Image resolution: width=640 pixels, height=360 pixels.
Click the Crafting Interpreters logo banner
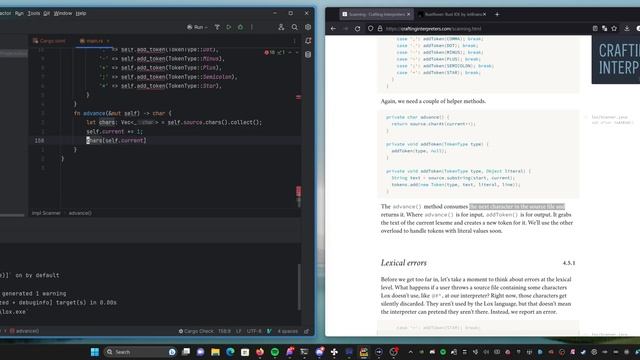tap(616, 60)
